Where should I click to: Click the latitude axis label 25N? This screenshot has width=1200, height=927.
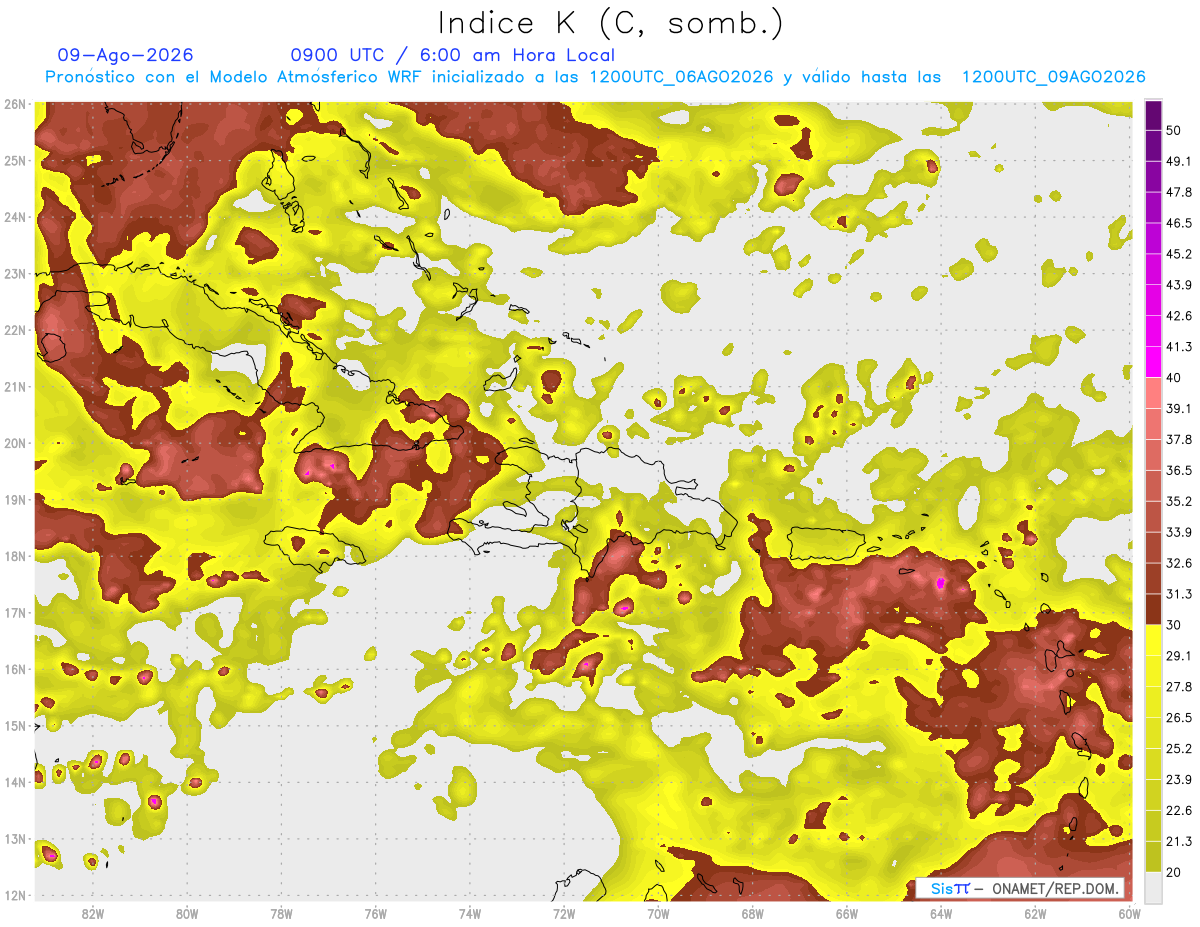[x=15, y=161]
